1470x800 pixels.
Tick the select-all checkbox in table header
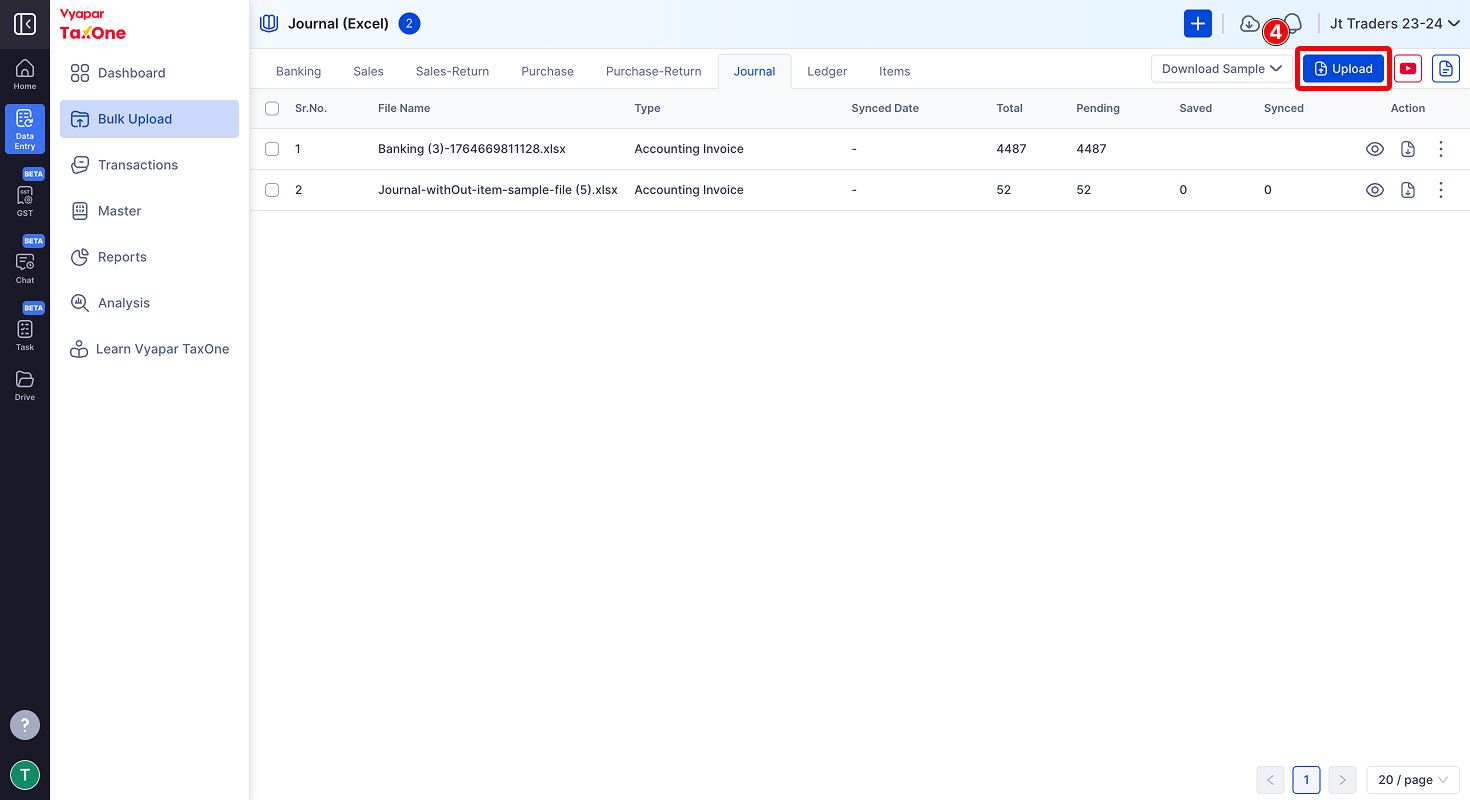(x=272, y=108)
